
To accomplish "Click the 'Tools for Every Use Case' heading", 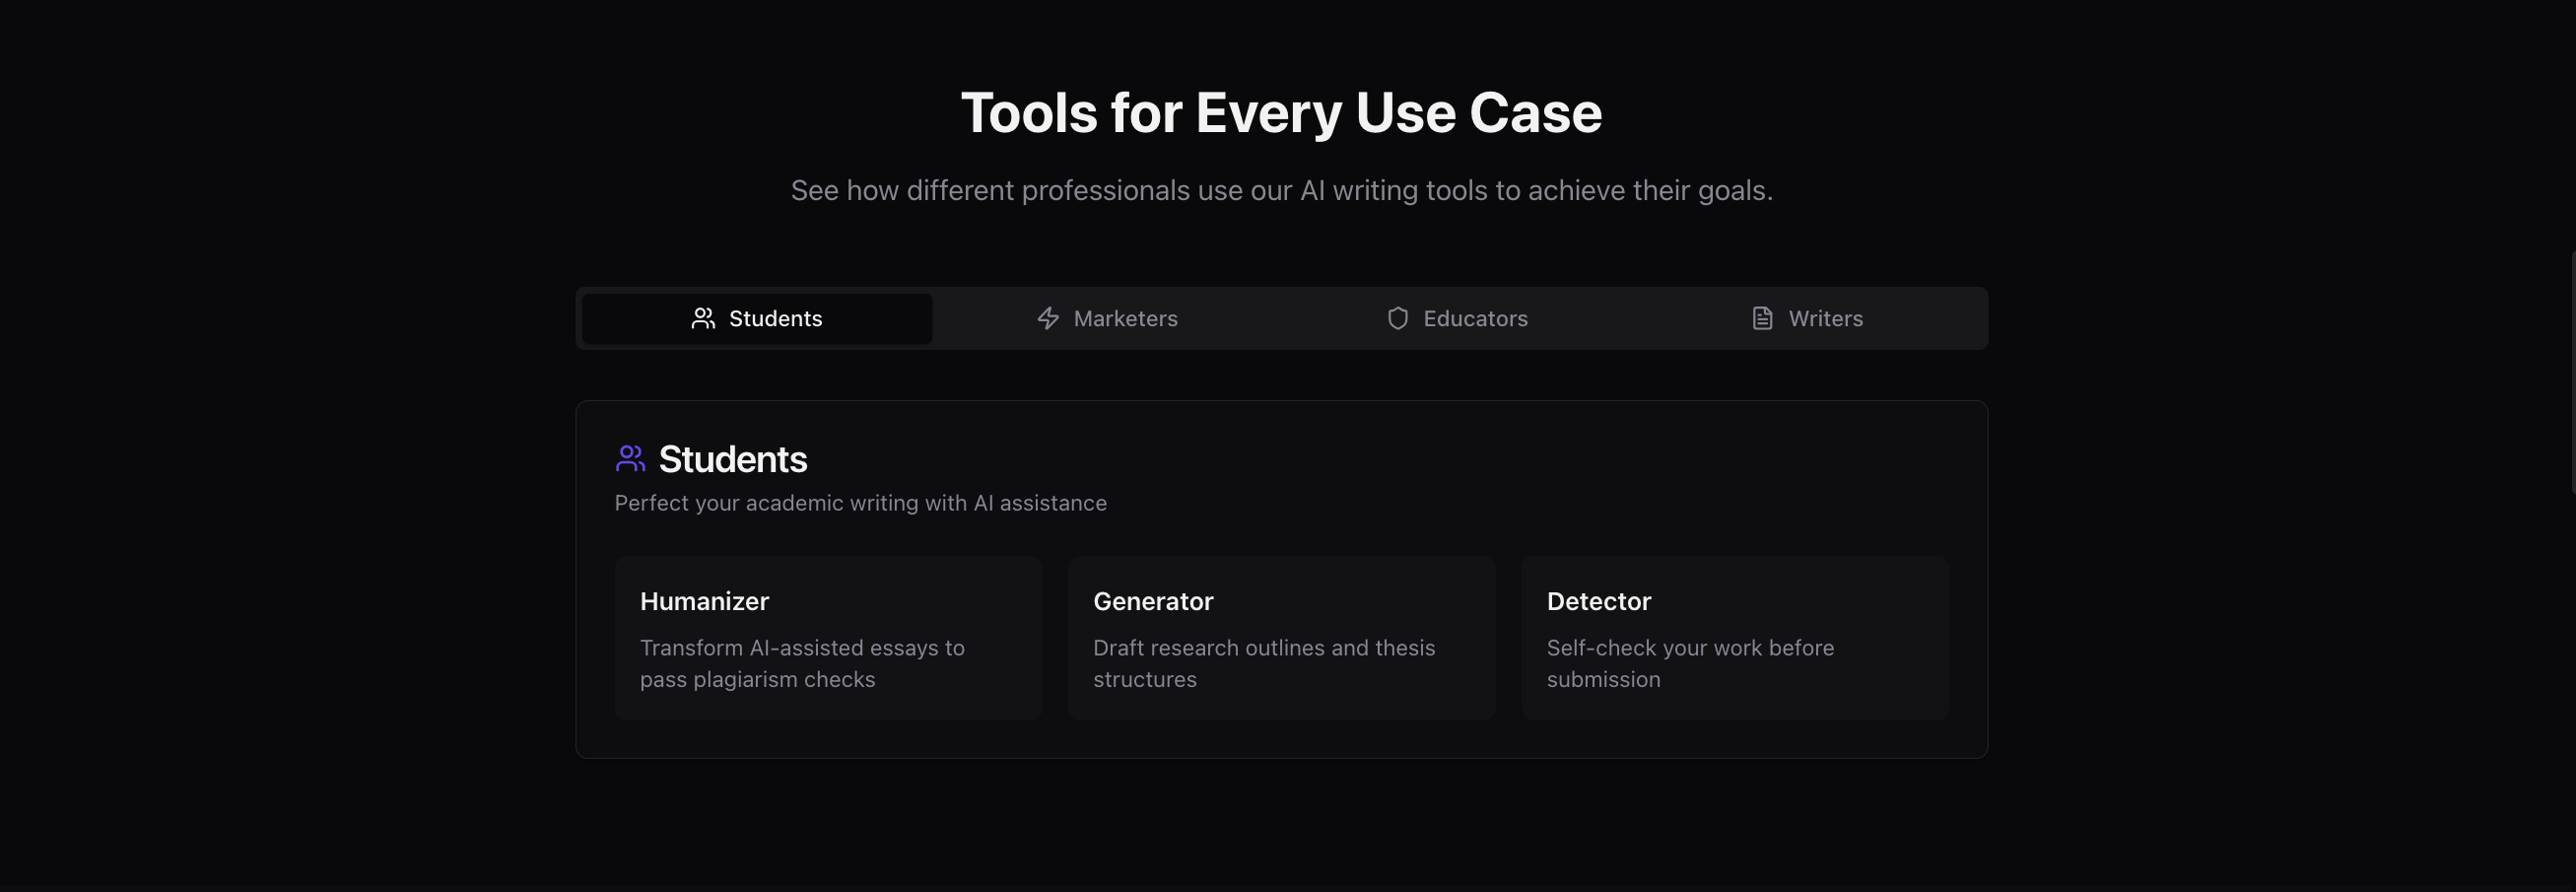I will pos(1281,112).
